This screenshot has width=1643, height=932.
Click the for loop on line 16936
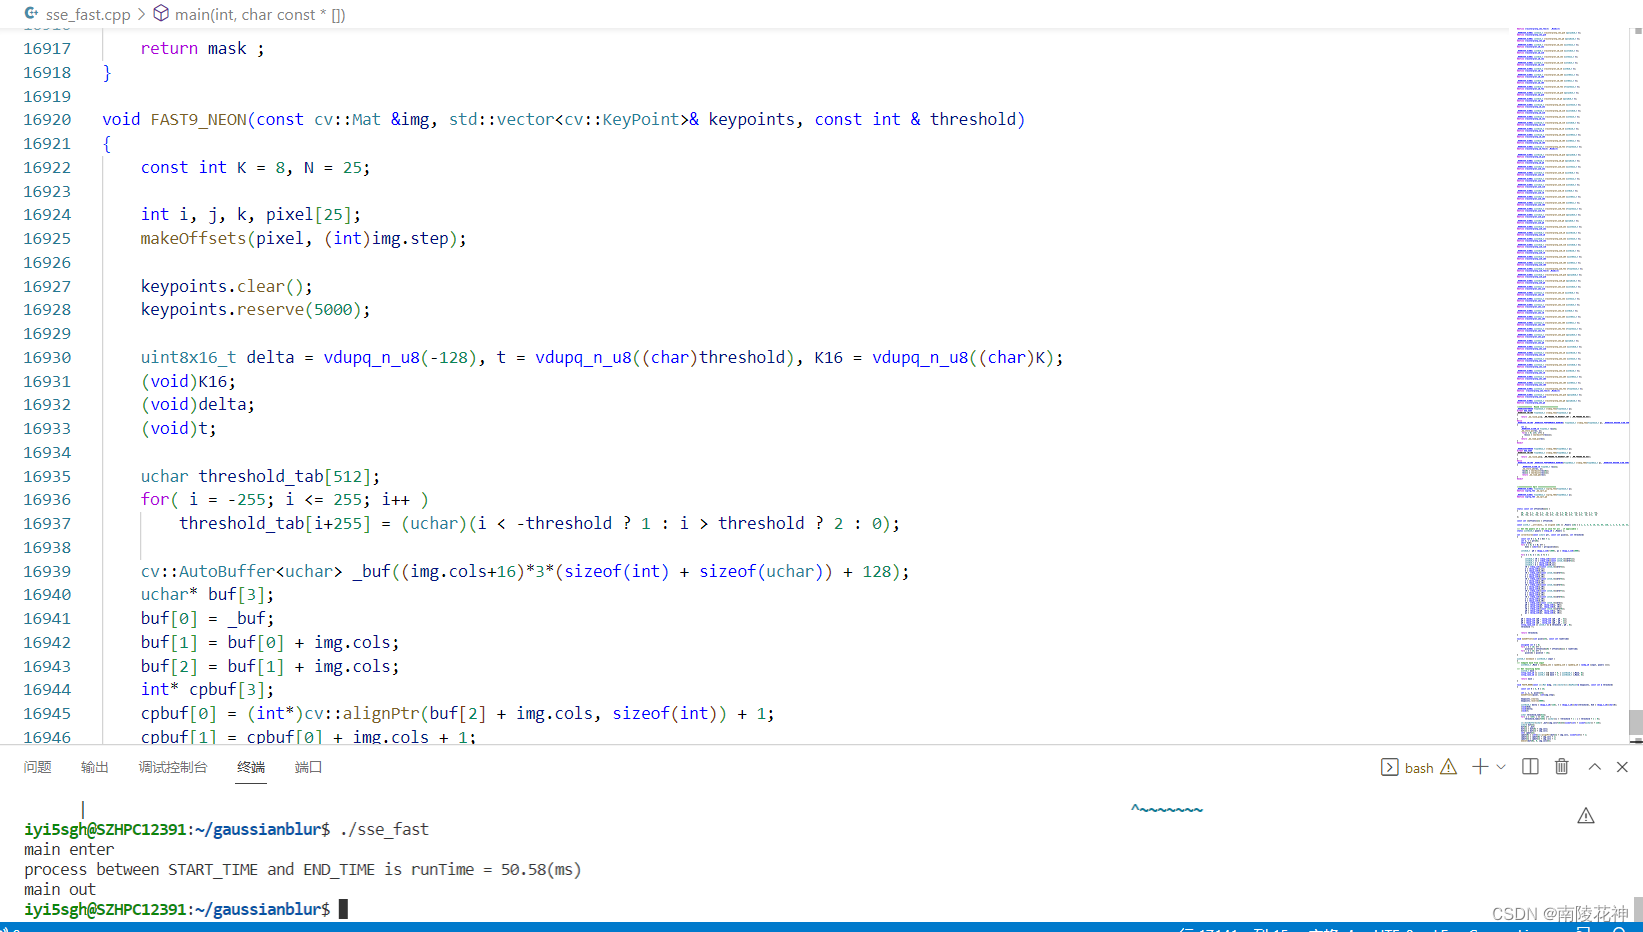click(x=285, y=499)
